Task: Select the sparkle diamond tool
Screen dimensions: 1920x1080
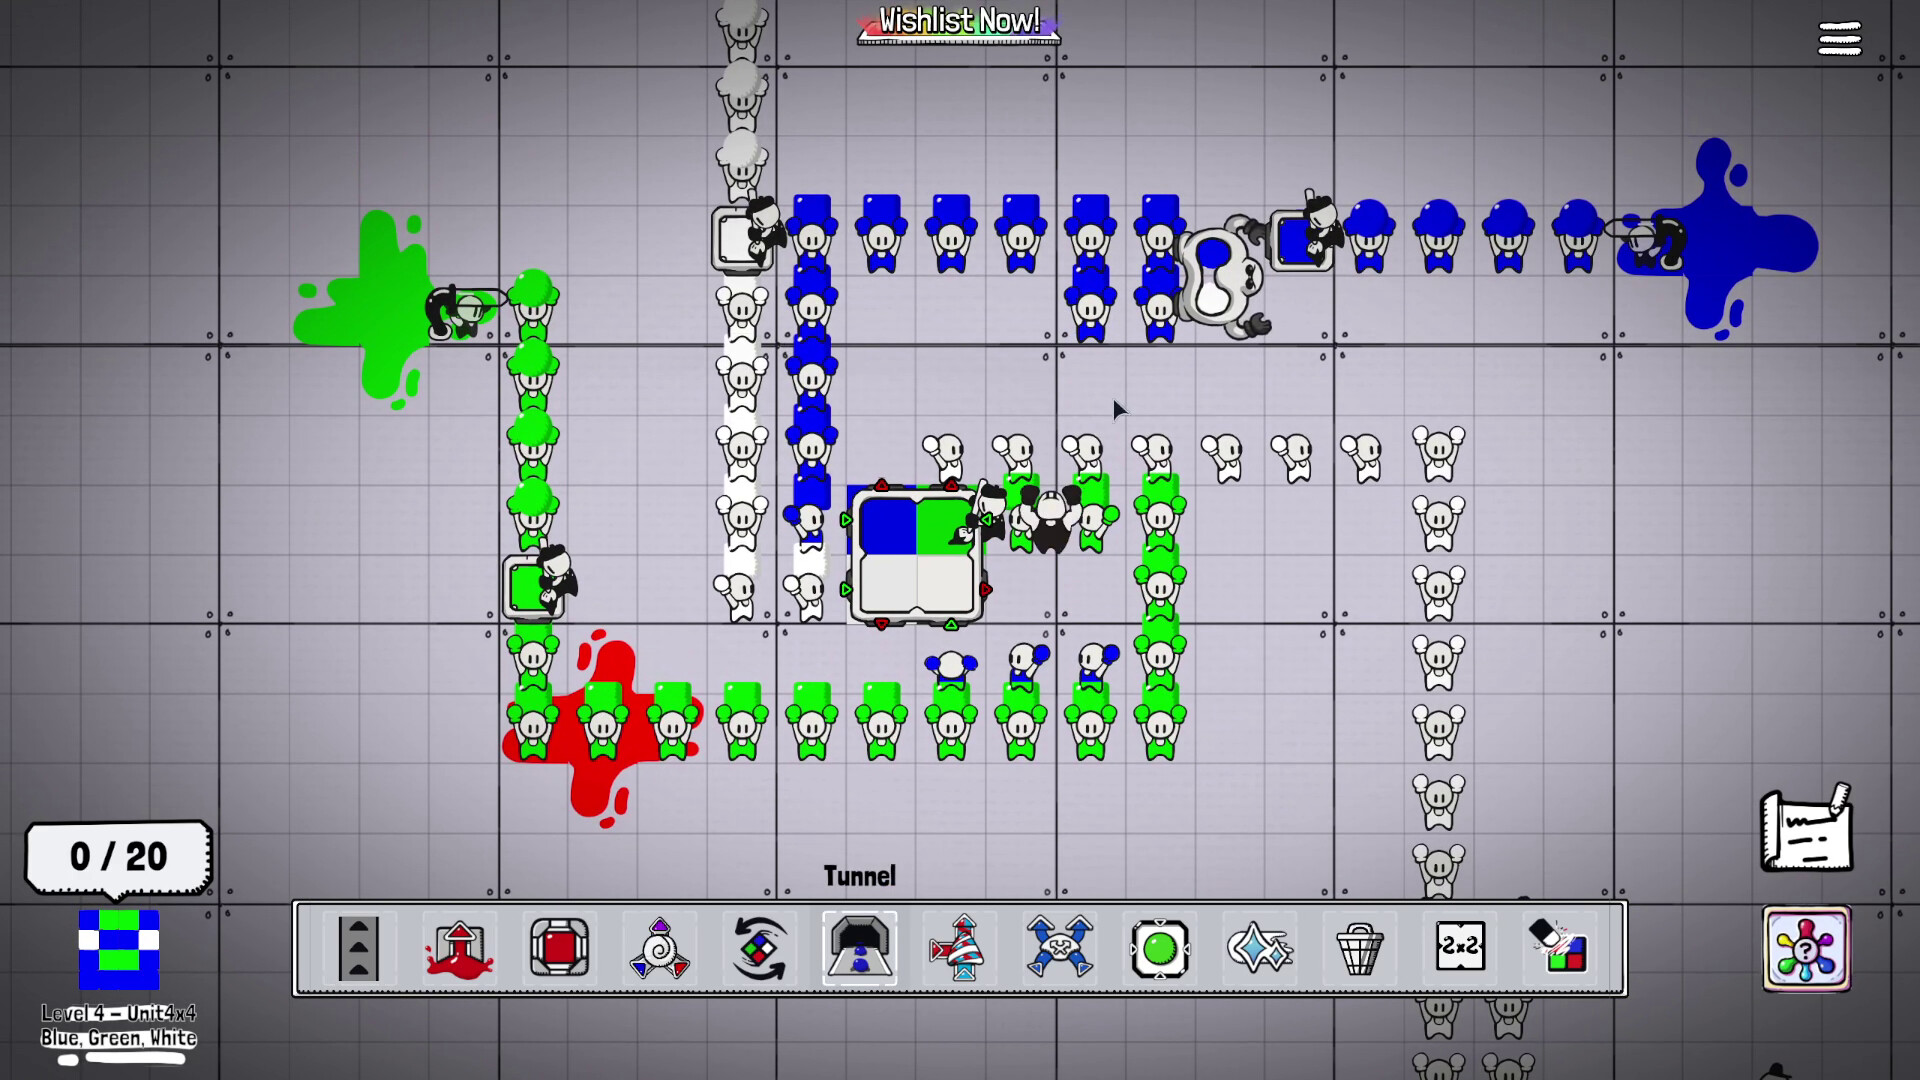Action: coord(1260,948)
